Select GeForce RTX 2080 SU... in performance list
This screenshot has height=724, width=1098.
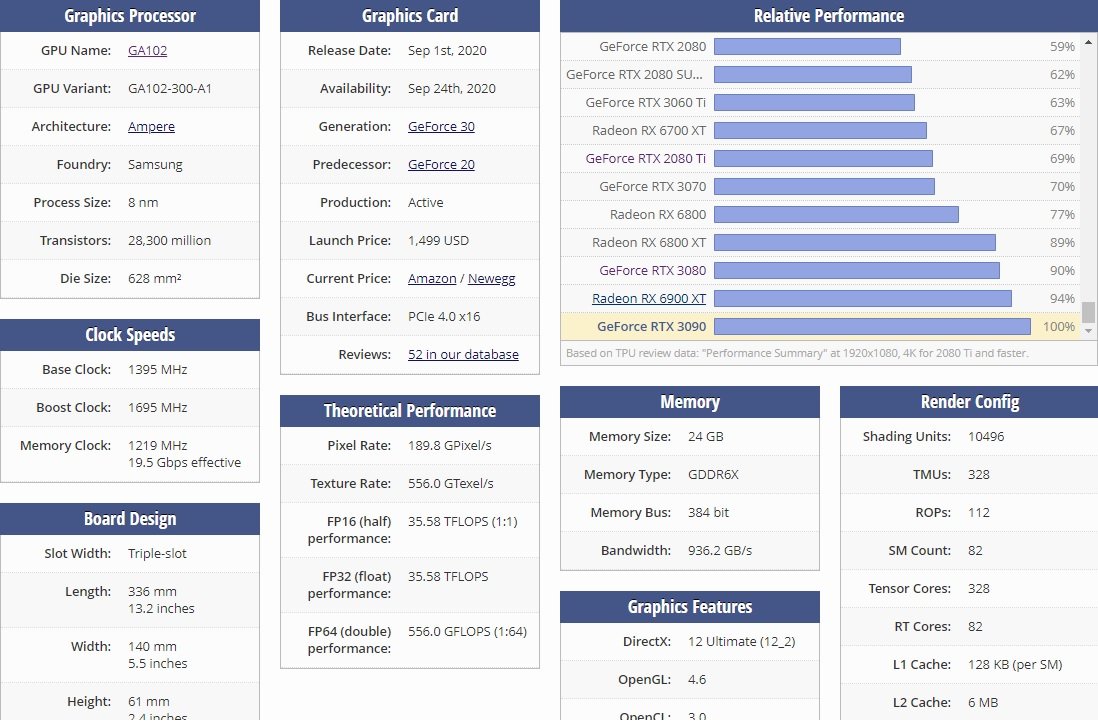(x=634, y=74)
